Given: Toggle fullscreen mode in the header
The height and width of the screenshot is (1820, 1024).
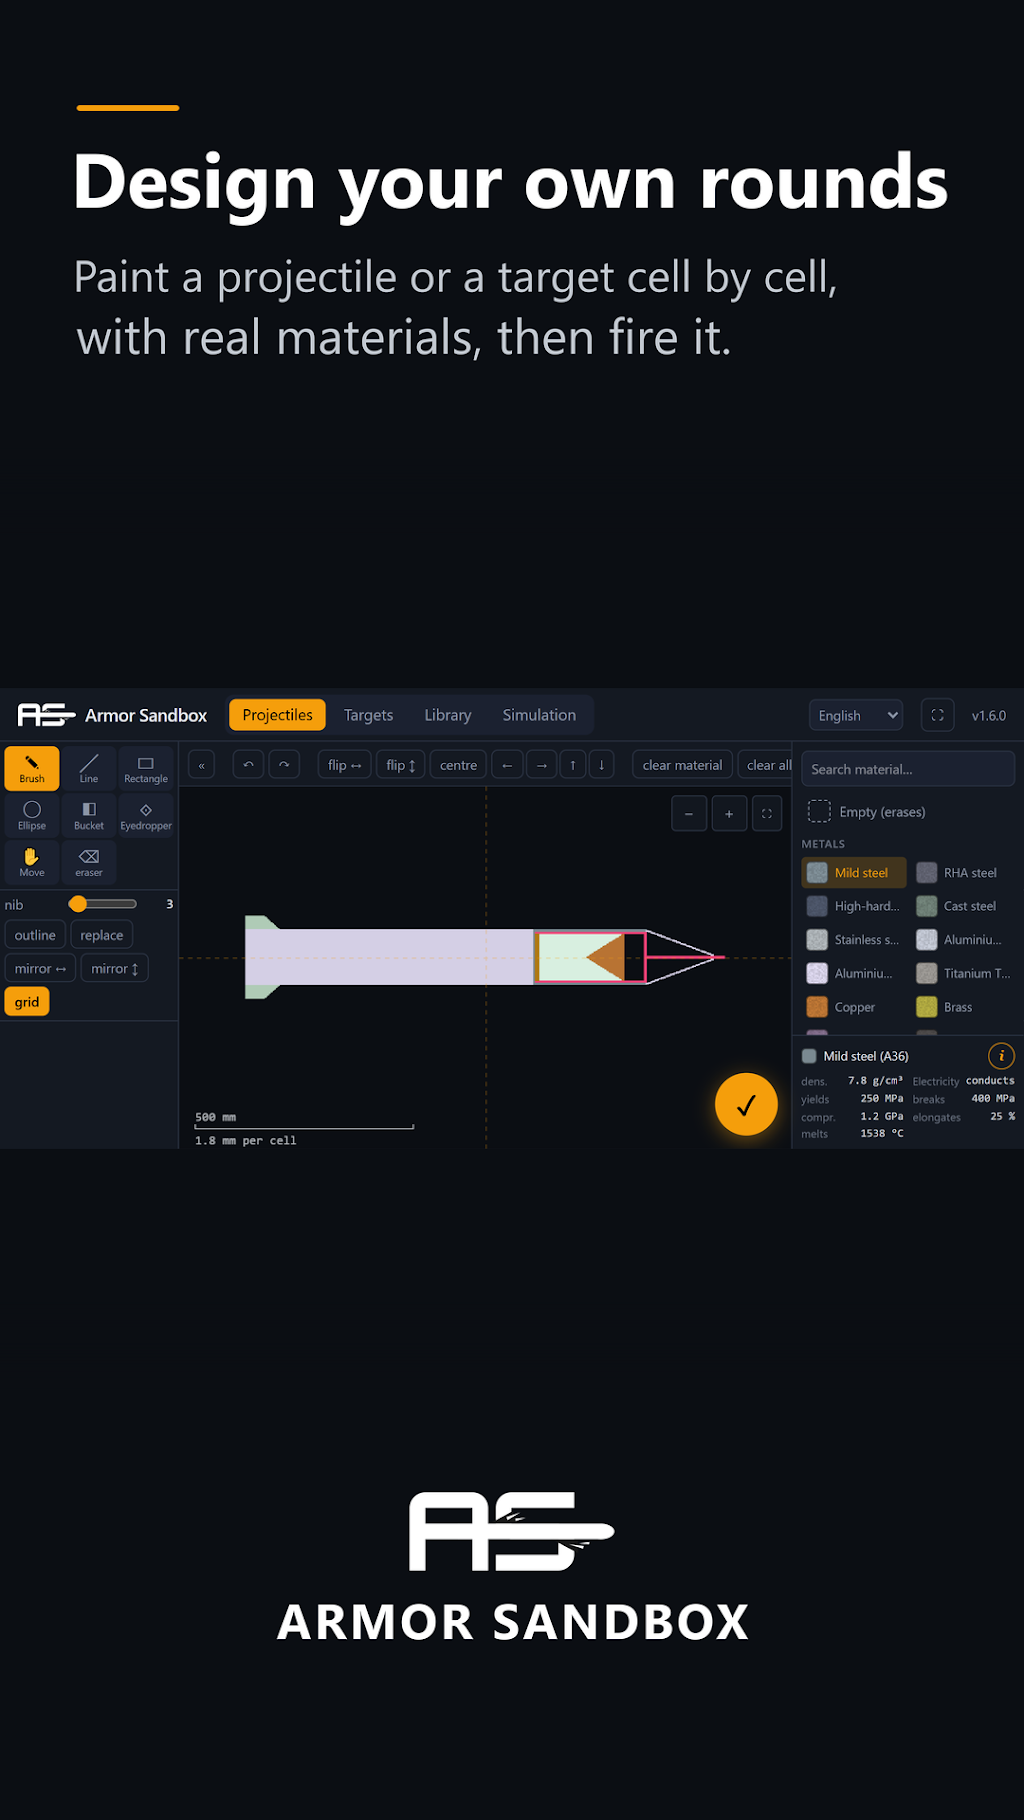Looking at the screenshot, I should (937, 715).
